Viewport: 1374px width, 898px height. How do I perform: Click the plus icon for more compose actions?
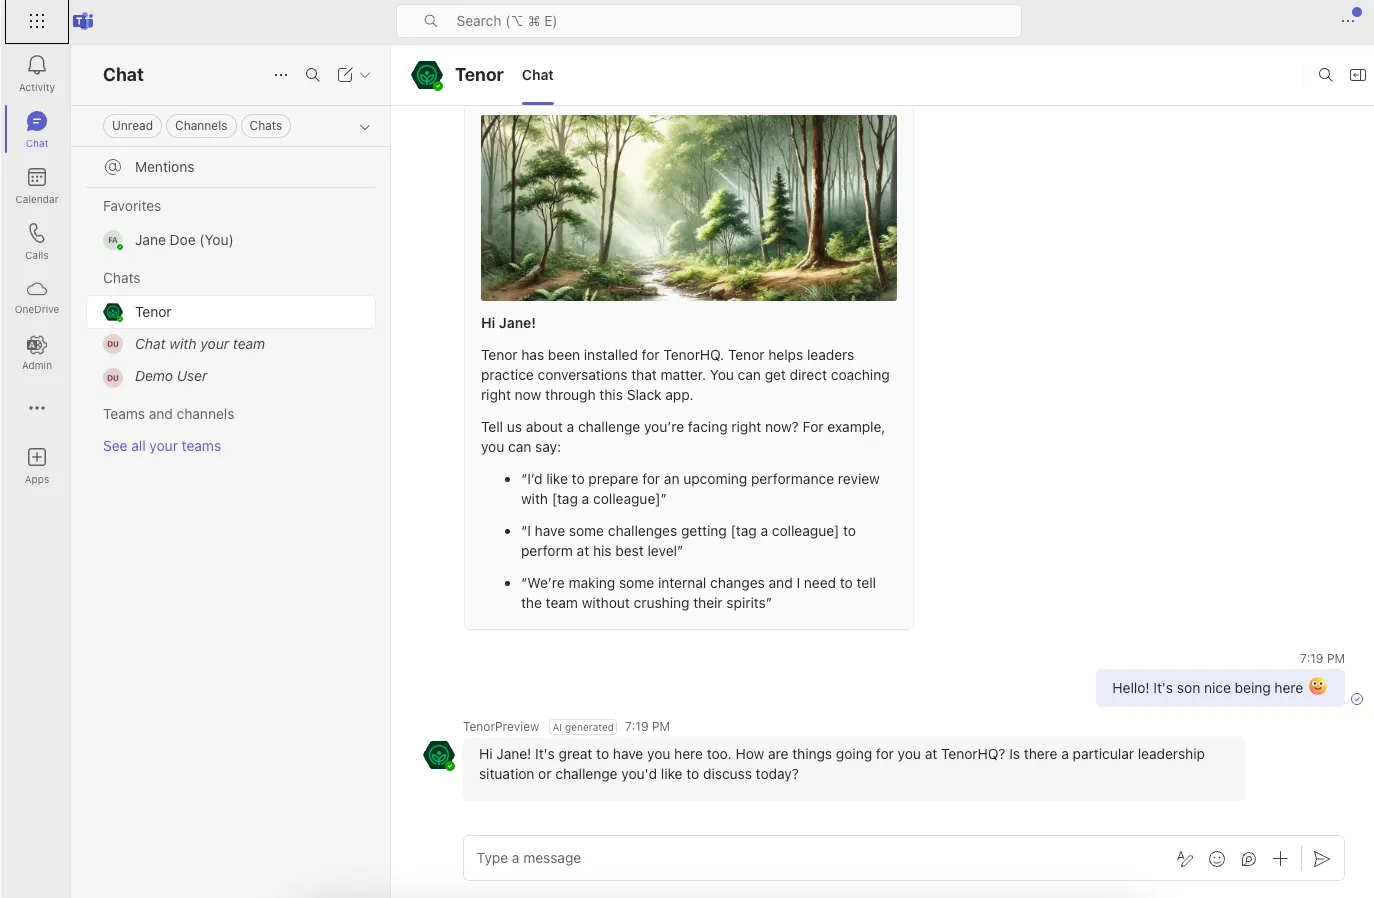[1280, 859]
